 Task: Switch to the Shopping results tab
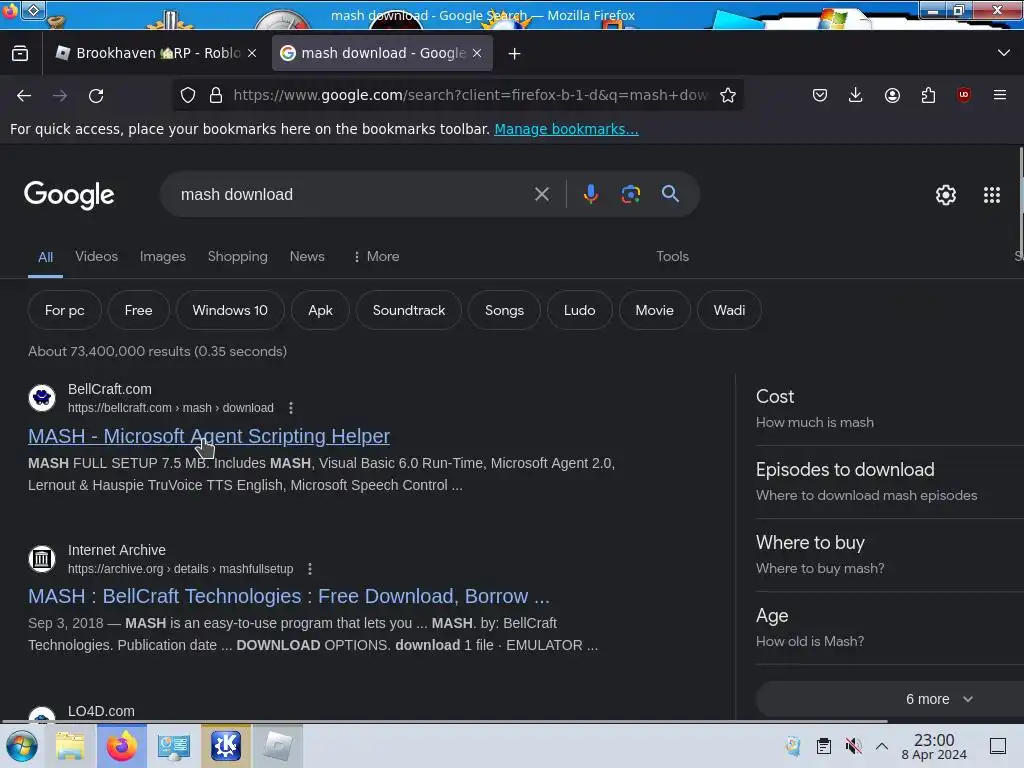coord(238,256)
